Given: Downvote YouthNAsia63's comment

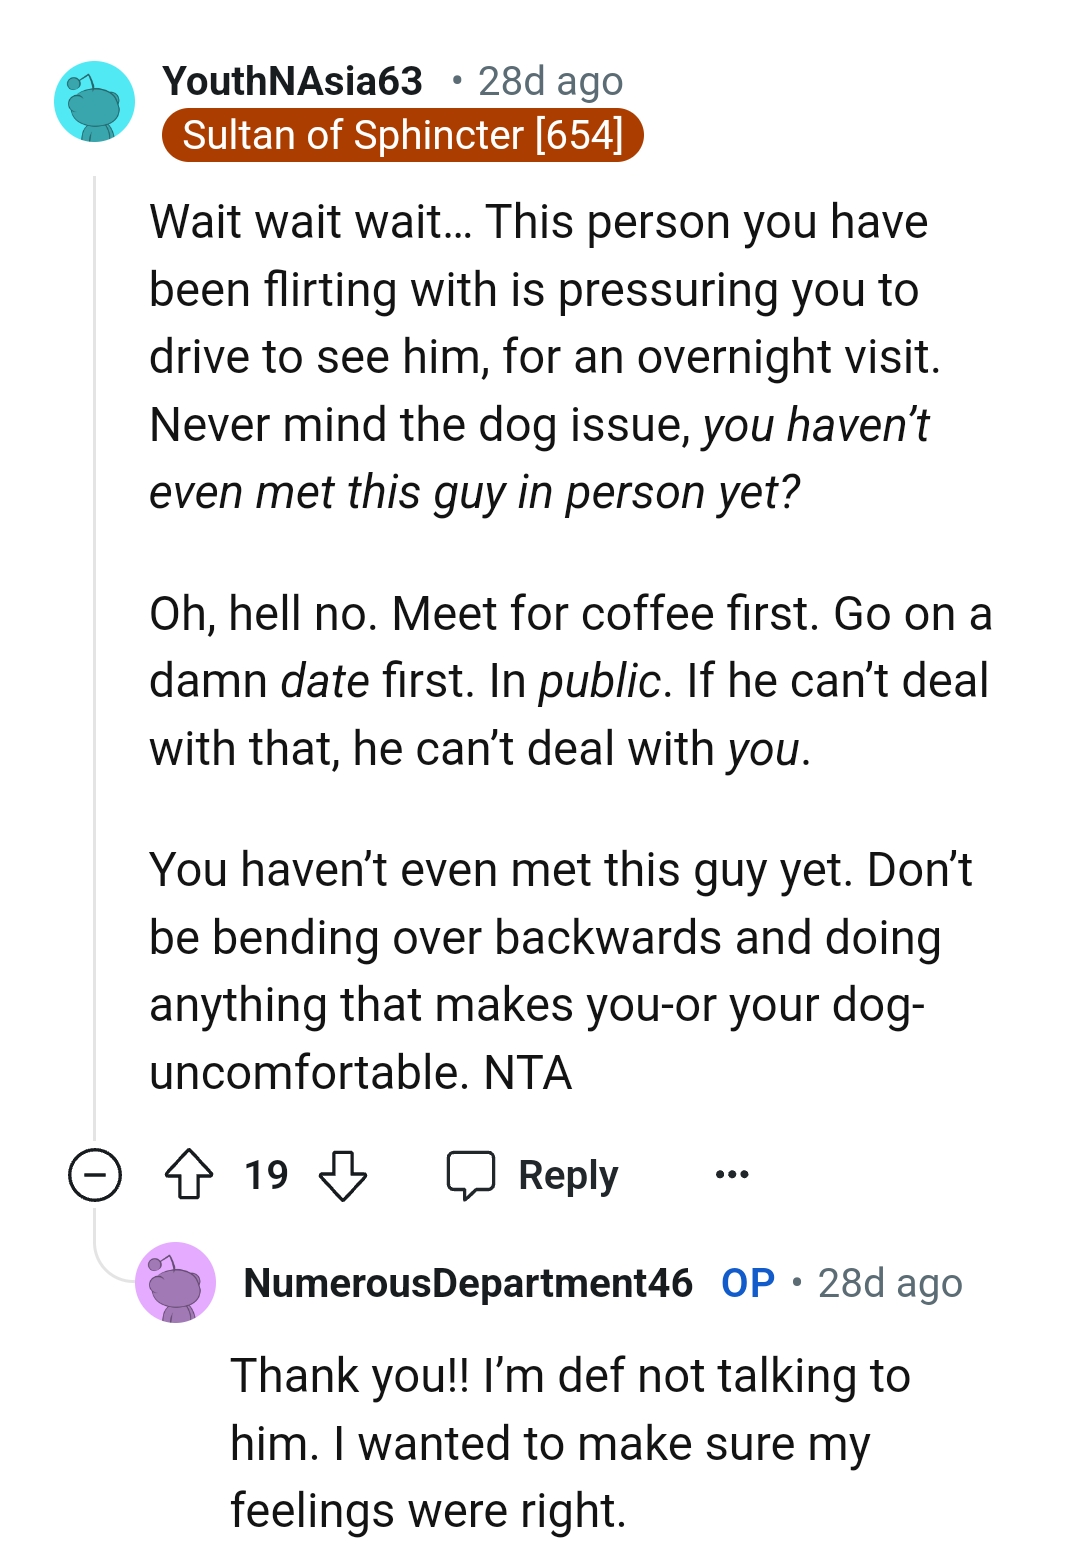Looking at the screenshot, I should pos(342,1175).
